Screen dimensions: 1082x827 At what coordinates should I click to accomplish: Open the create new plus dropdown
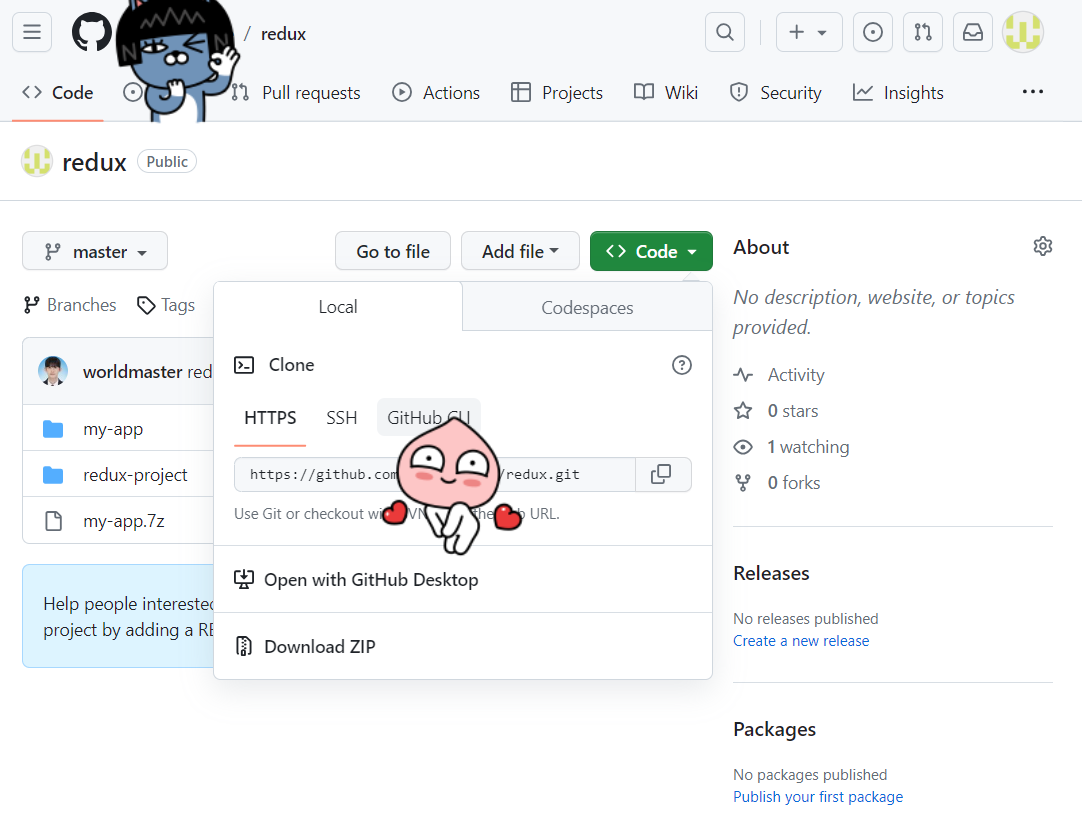coord(809,32)
